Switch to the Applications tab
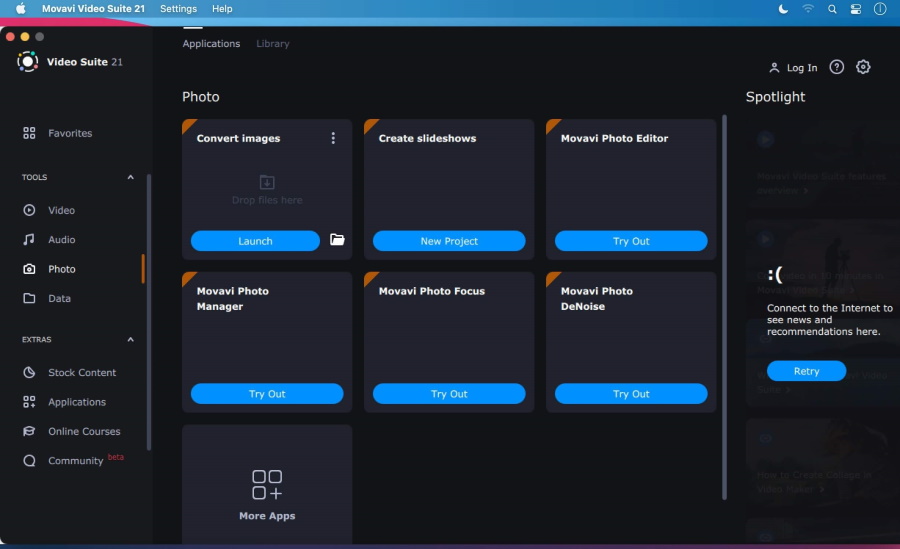900x549 pixels. click(211, 44)
